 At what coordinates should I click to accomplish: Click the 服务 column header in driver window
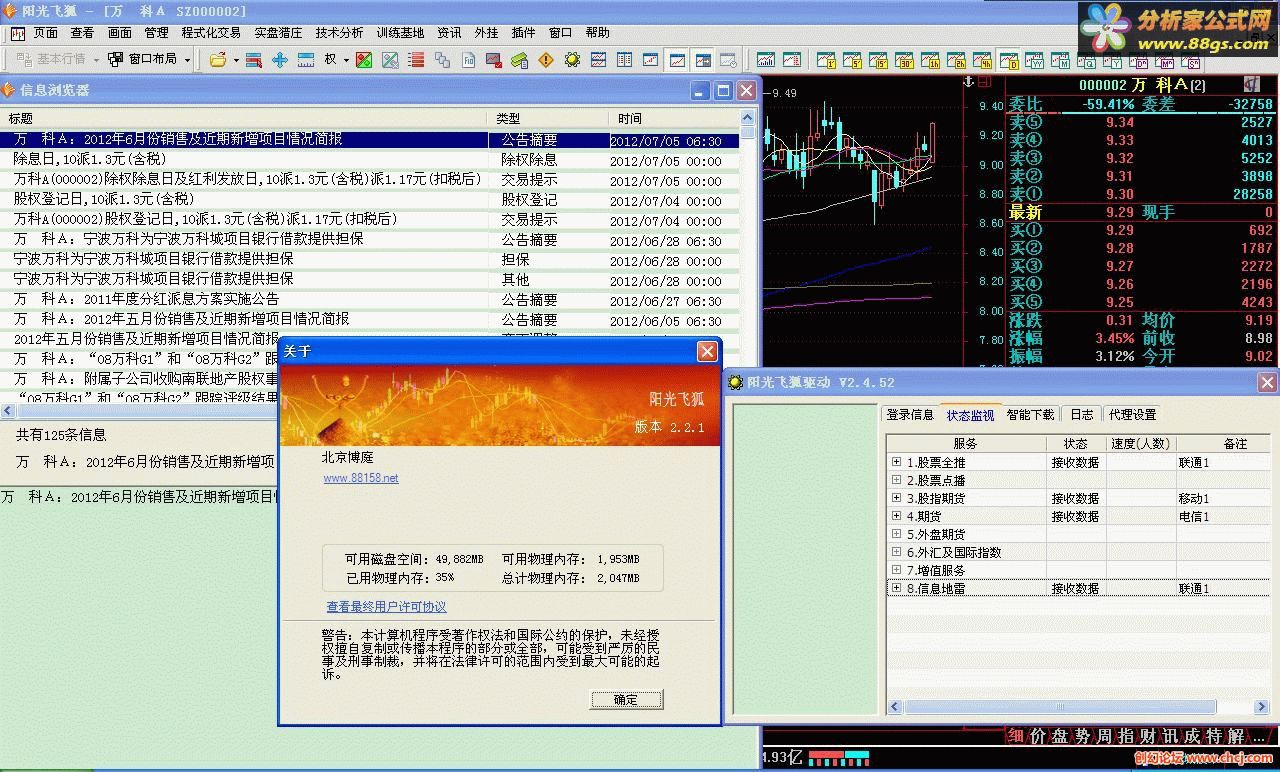pos(966,443)
